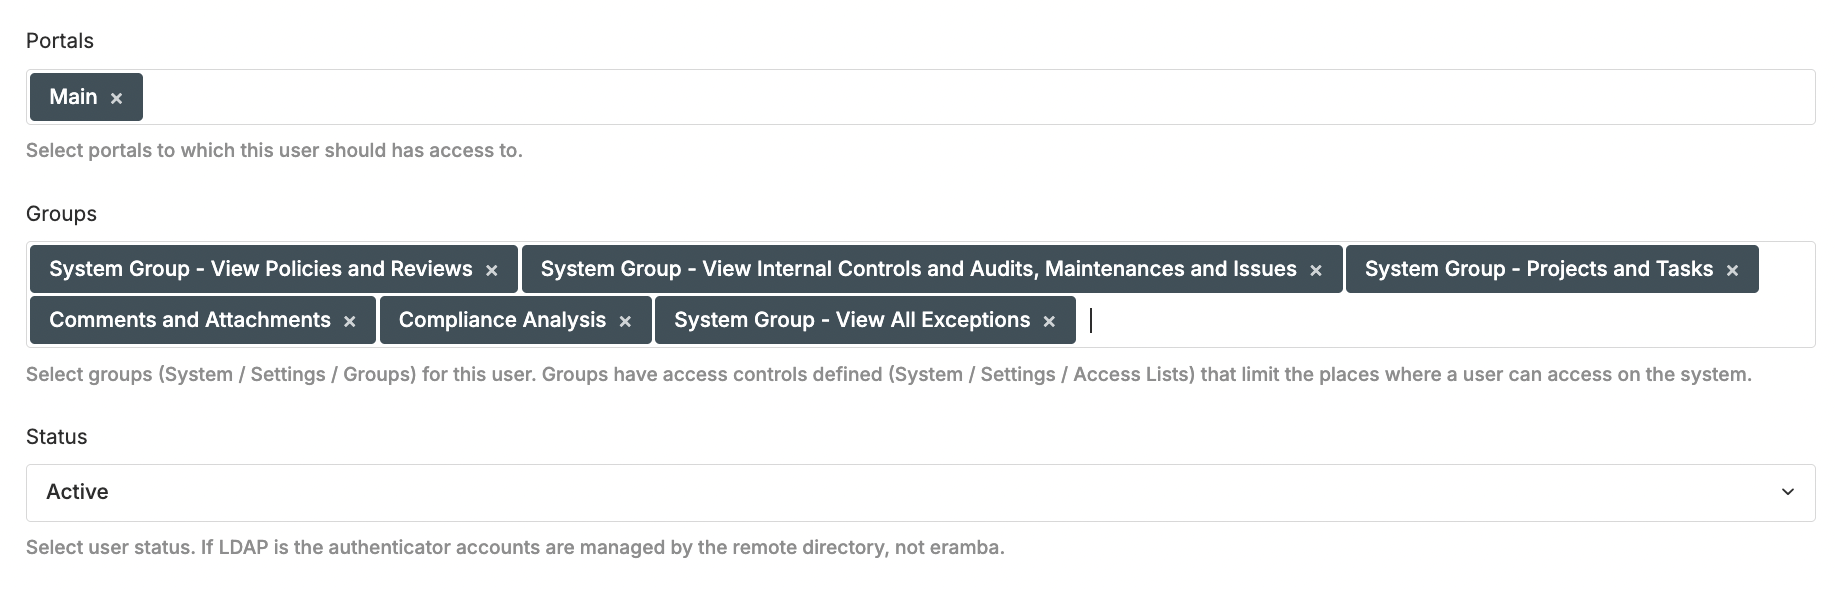Click the Compliance Analysis tag text
Viewport: 1836px width, 590px height.
[x=502, y=320]
